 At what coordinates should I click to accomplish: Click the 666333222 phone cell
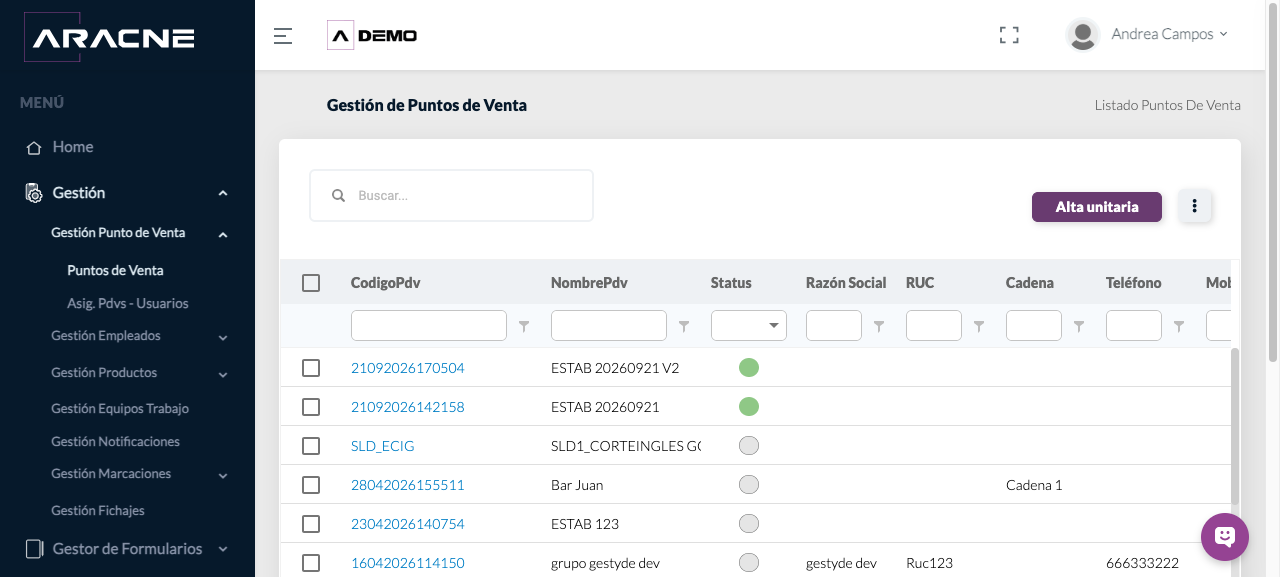(x=1141, y=563)
